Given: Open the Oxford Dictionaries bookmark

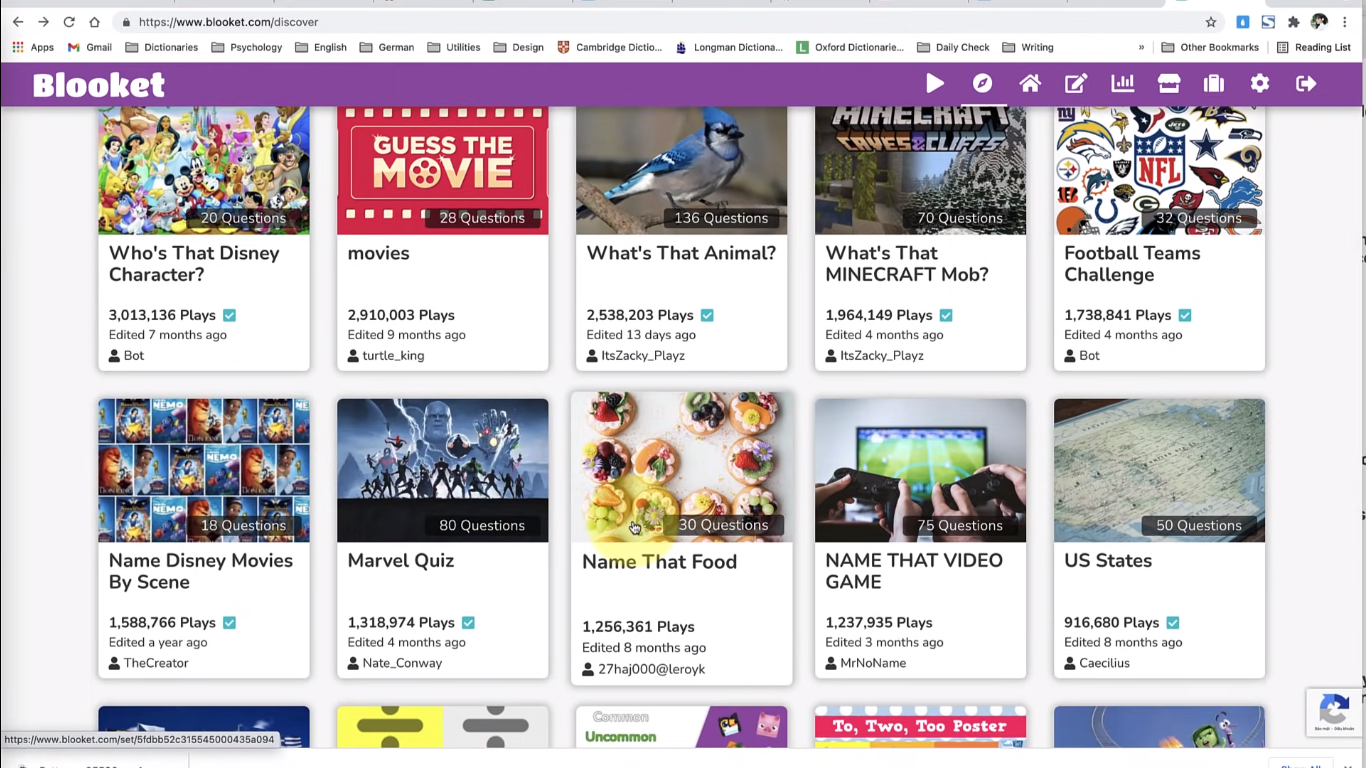Looking at the screenshot, I should pos(850,47).
